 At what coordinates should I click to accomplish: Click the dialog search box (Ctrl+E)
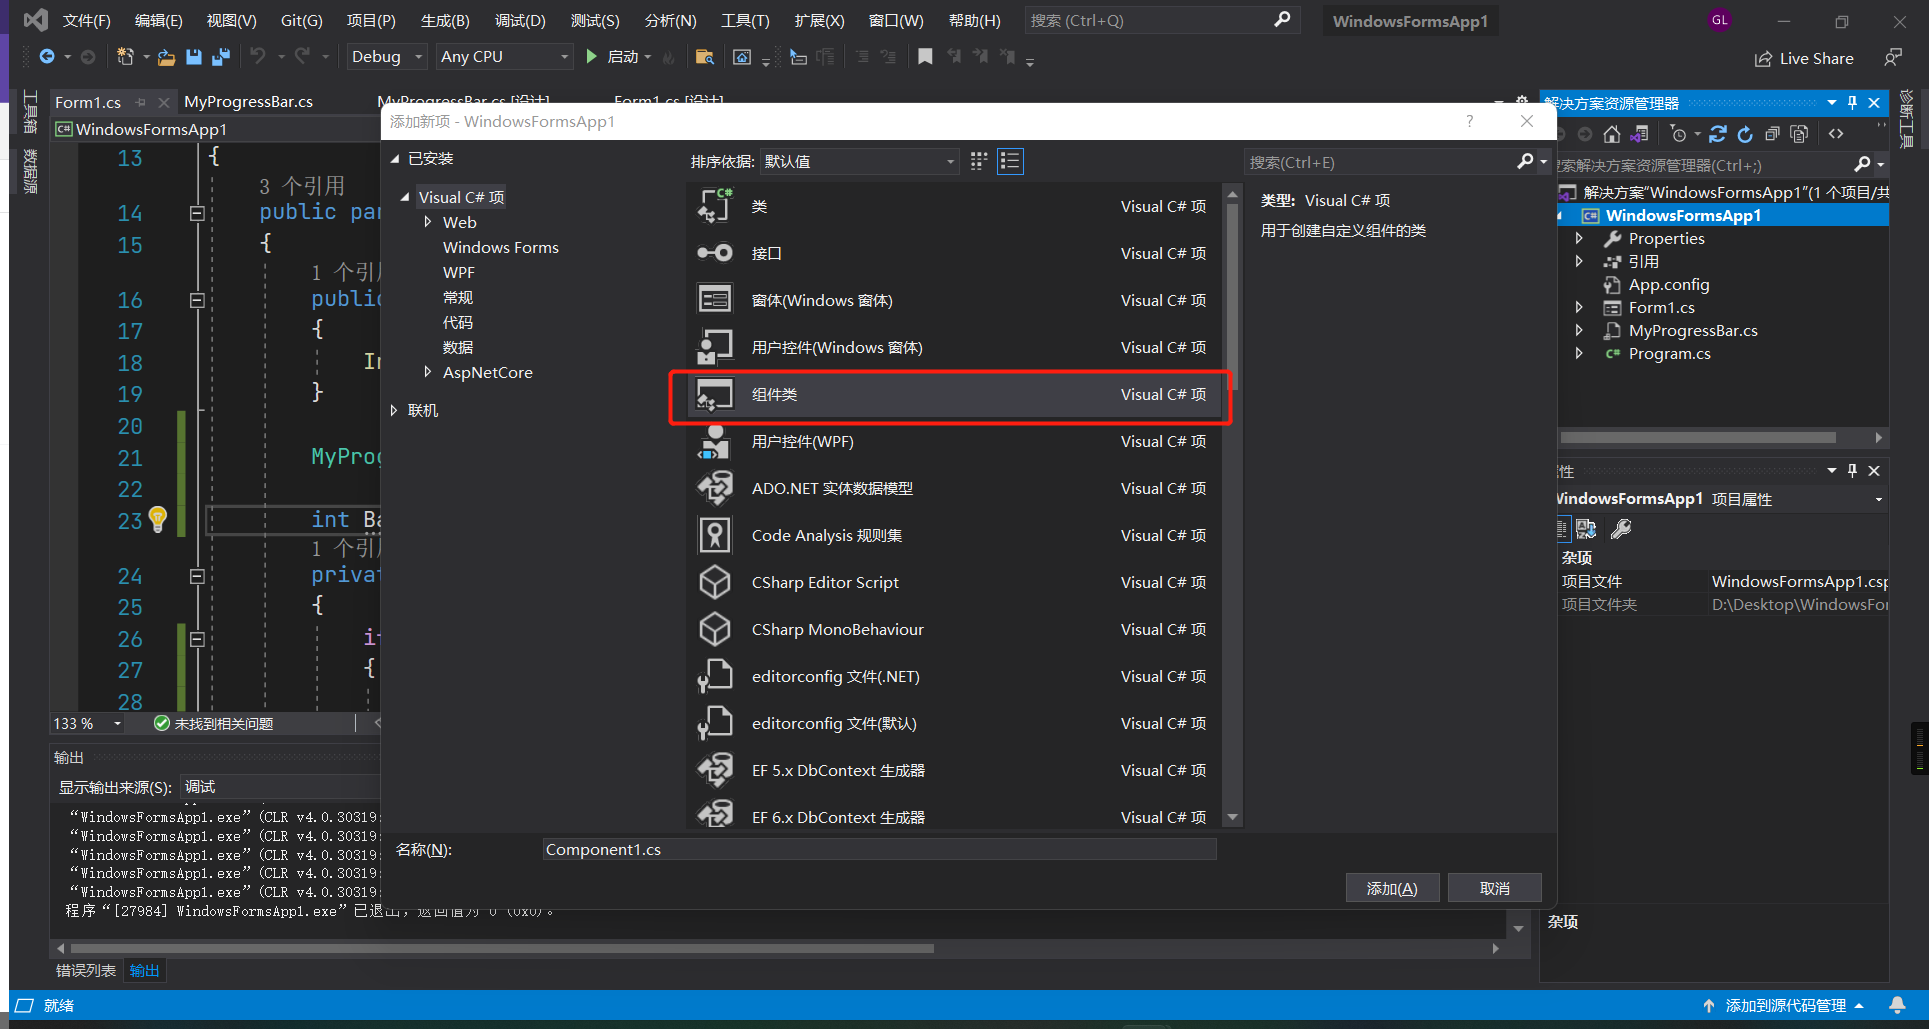point(1380,162)
